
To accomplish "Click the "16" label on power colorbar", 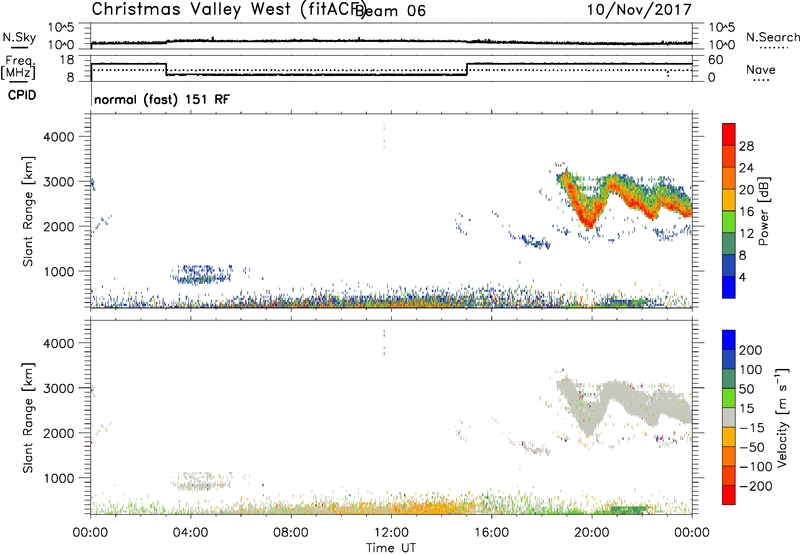I will [x=746, y=212].
